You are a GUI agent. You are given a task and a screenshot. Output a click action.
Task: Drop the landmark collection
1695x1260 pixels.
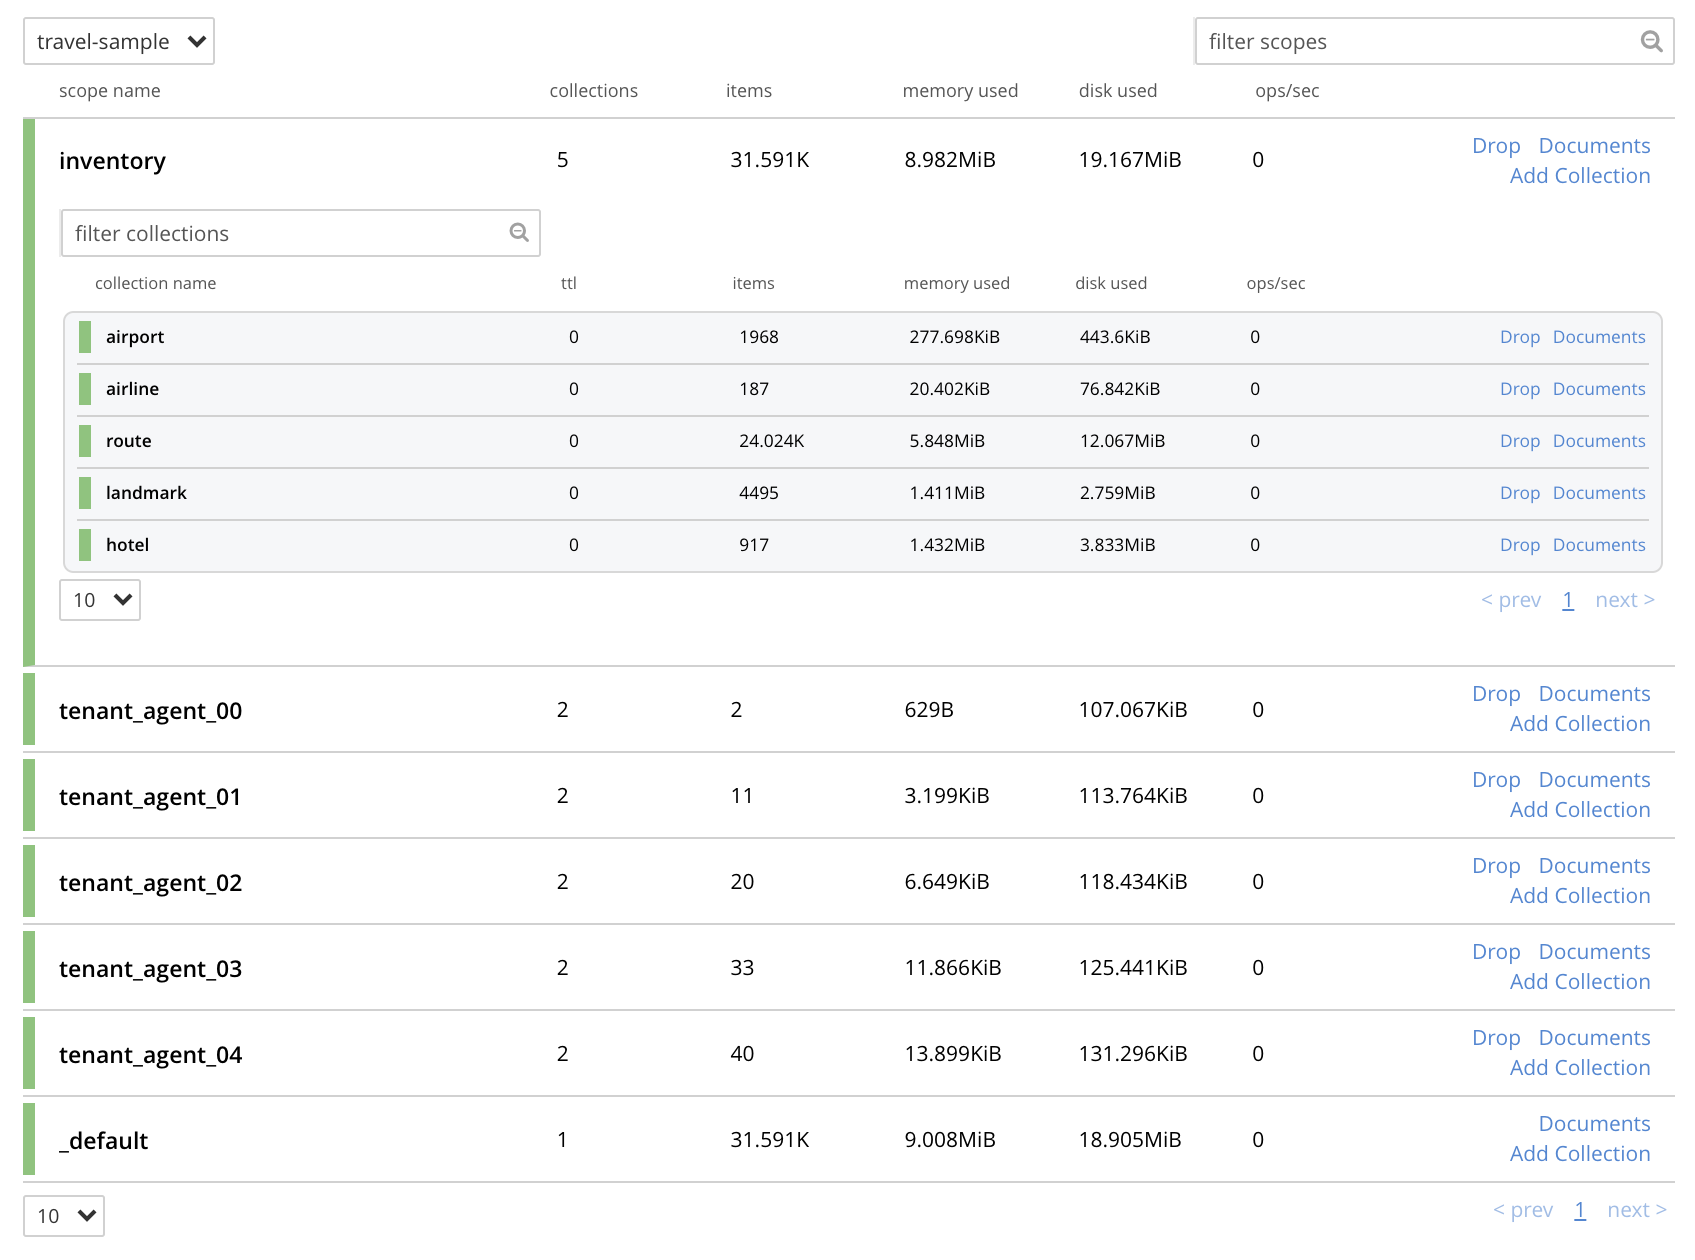(x=1519, y=493)
